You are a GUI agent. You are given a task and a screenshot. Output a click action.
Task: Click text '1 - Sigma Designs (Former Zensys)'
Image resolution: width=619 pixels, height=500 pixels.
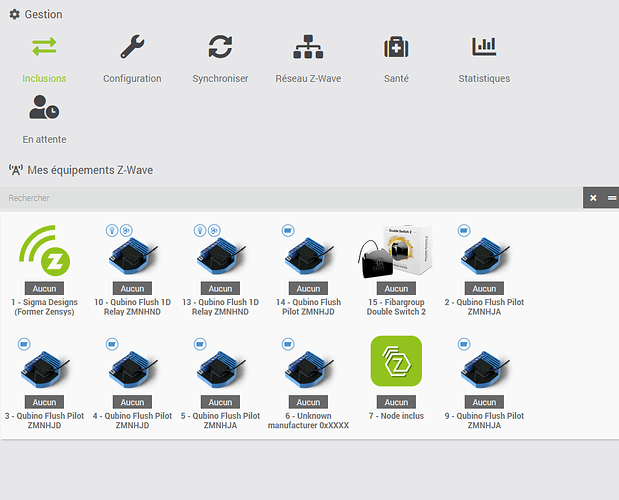click(x=44, y=307)
